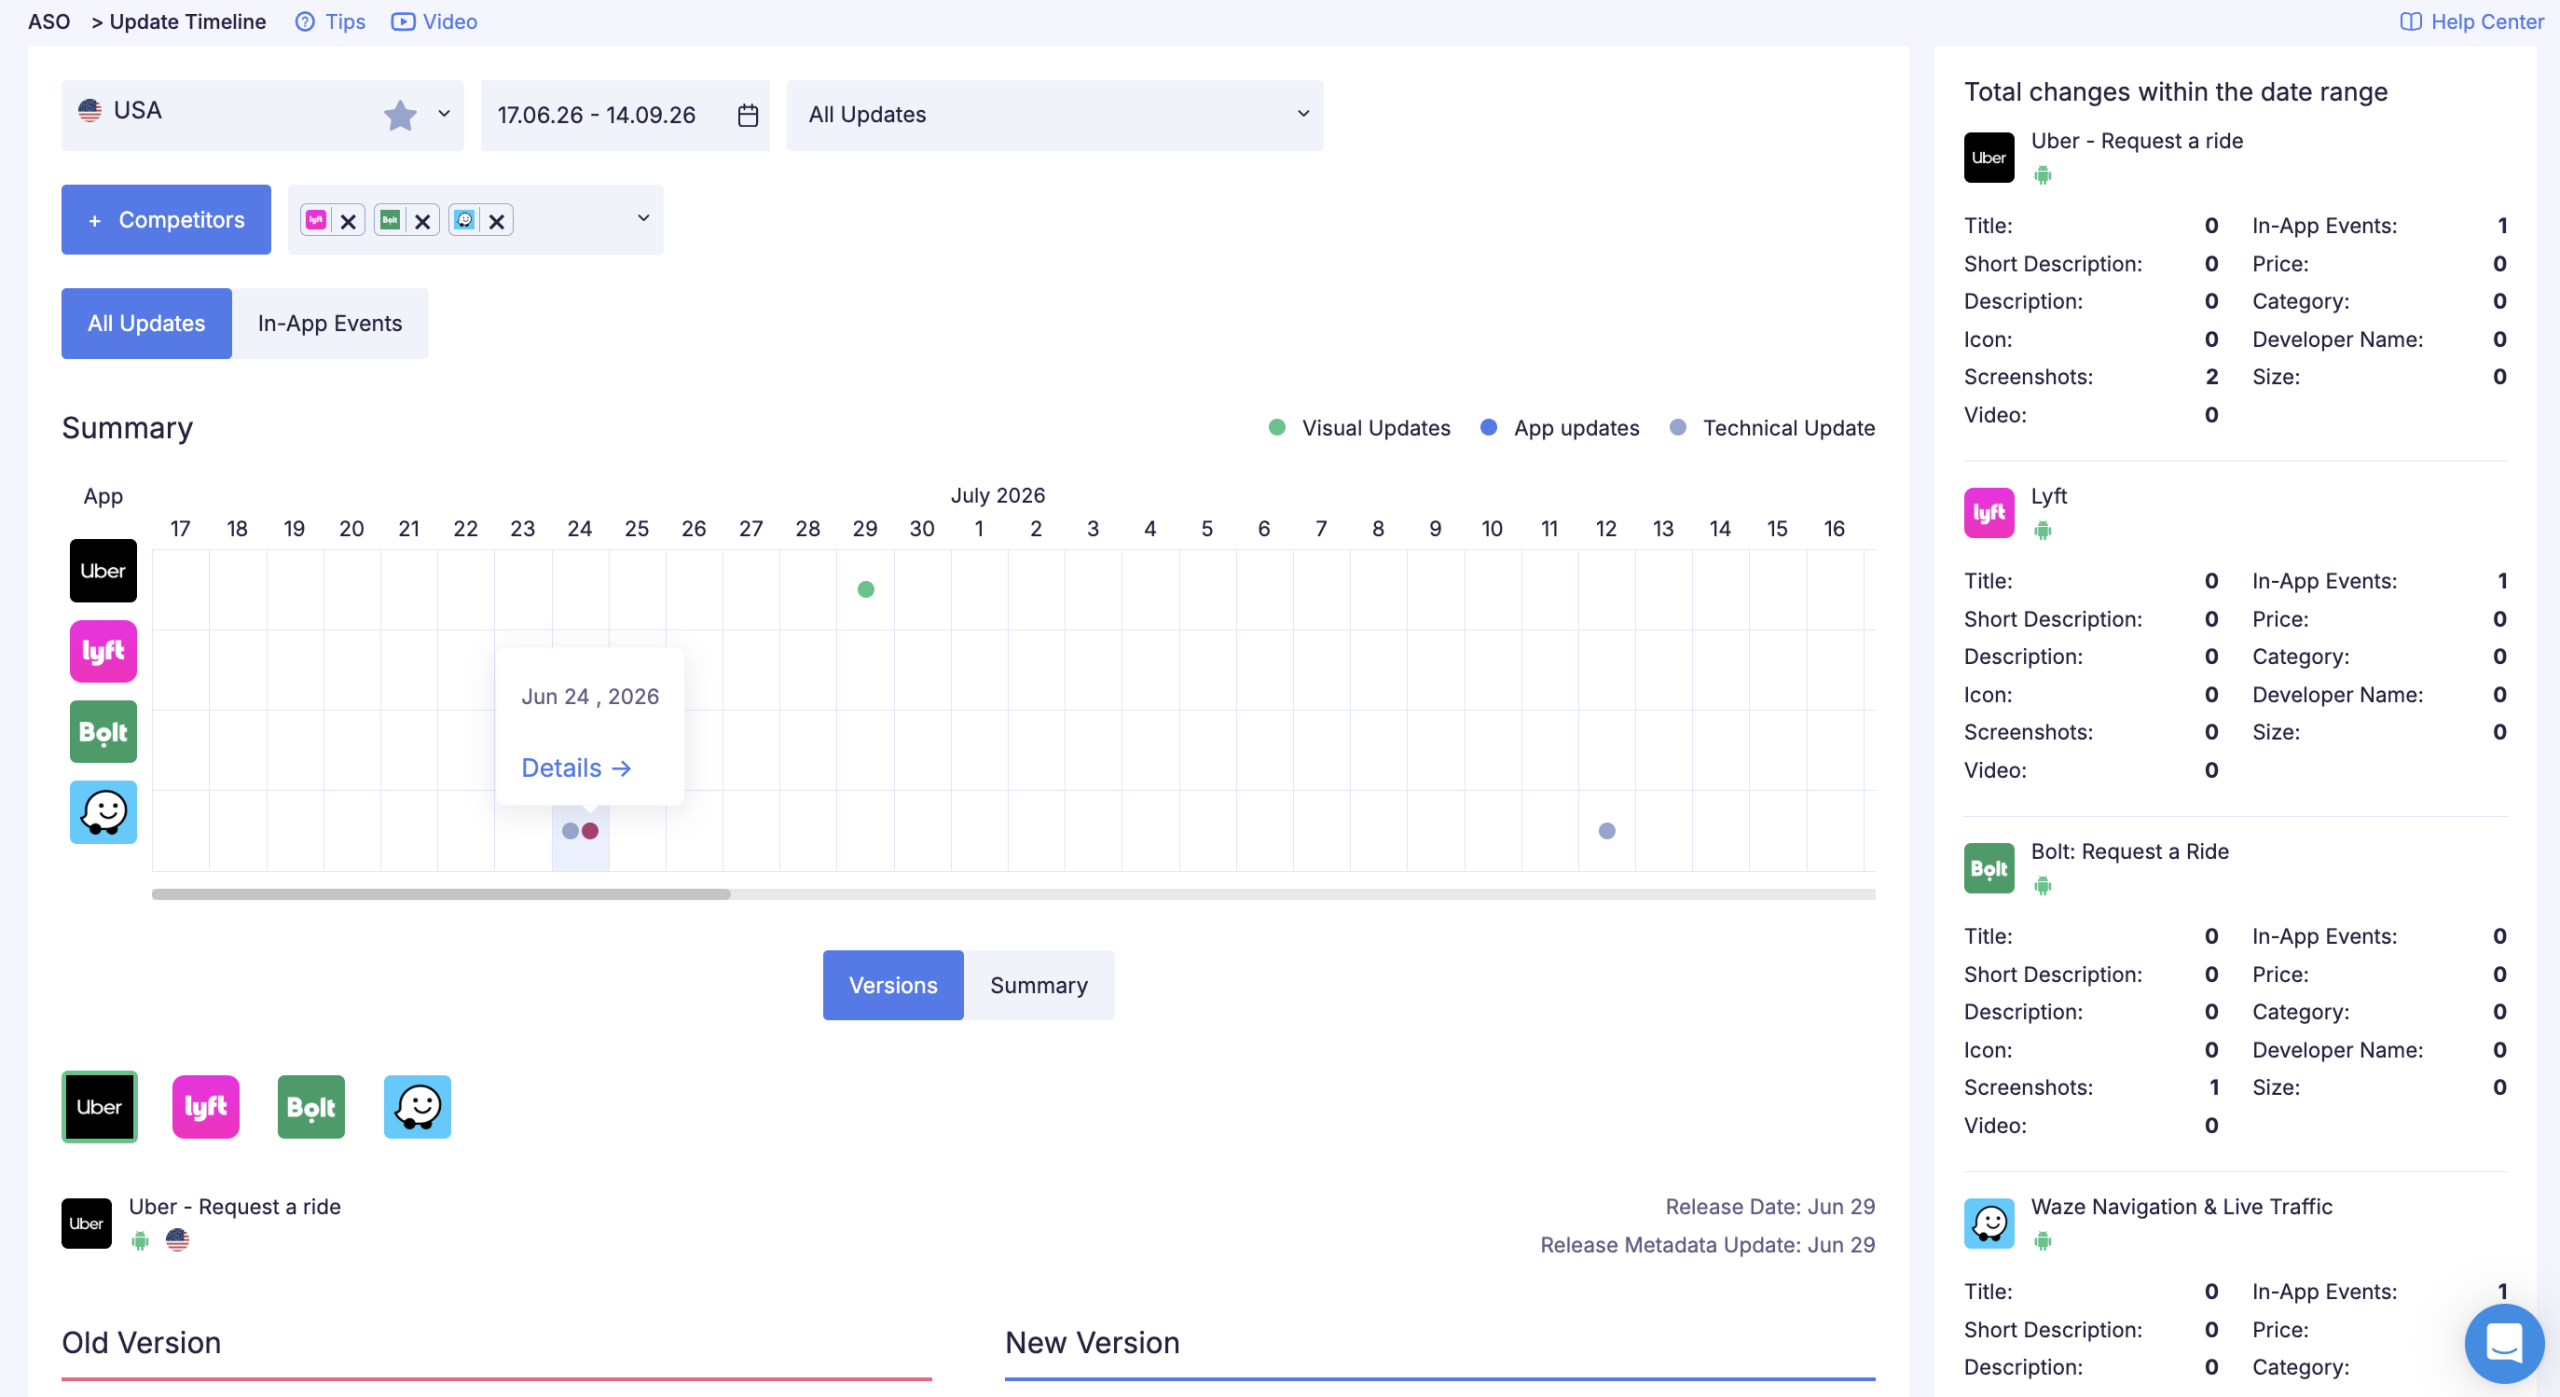Select the Summary tab below the timeline
Image resolution: width=2560 pixels, height=1397 pixels.
point(1039,985)
